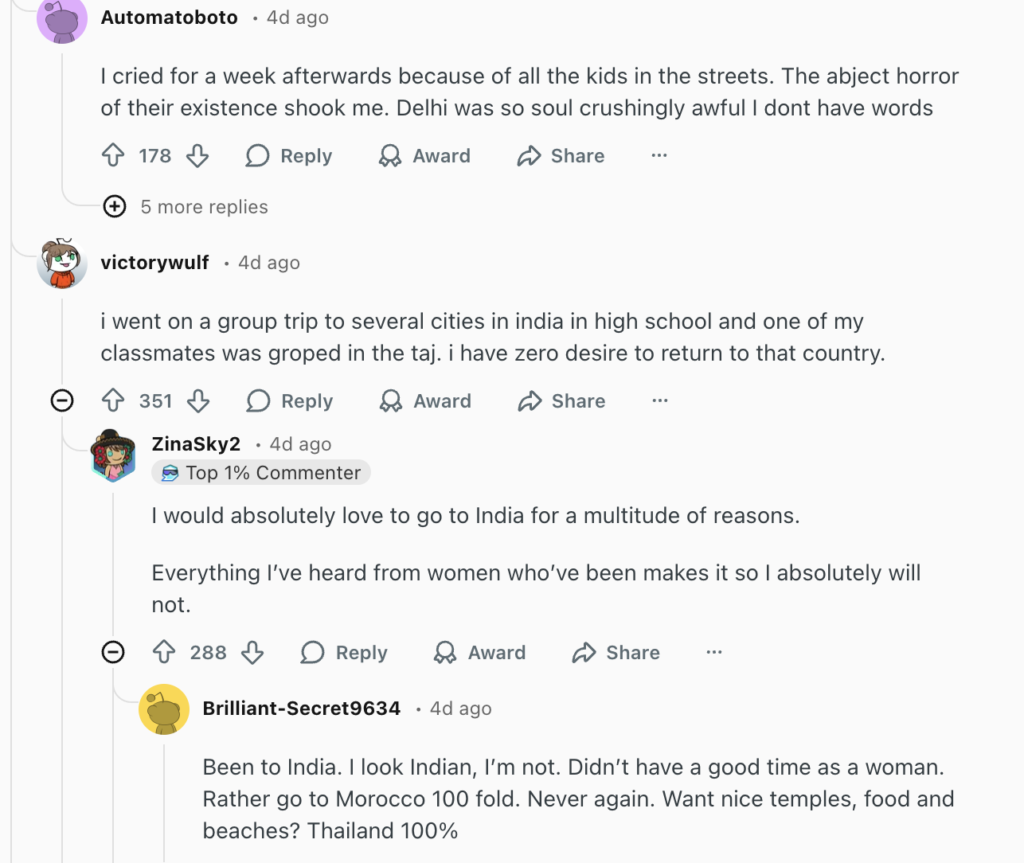The height and width of the screenshot is (863, 1024).
Task: Collapse ZinaSky2's reply thread
Action: click(x=113, y=653)
